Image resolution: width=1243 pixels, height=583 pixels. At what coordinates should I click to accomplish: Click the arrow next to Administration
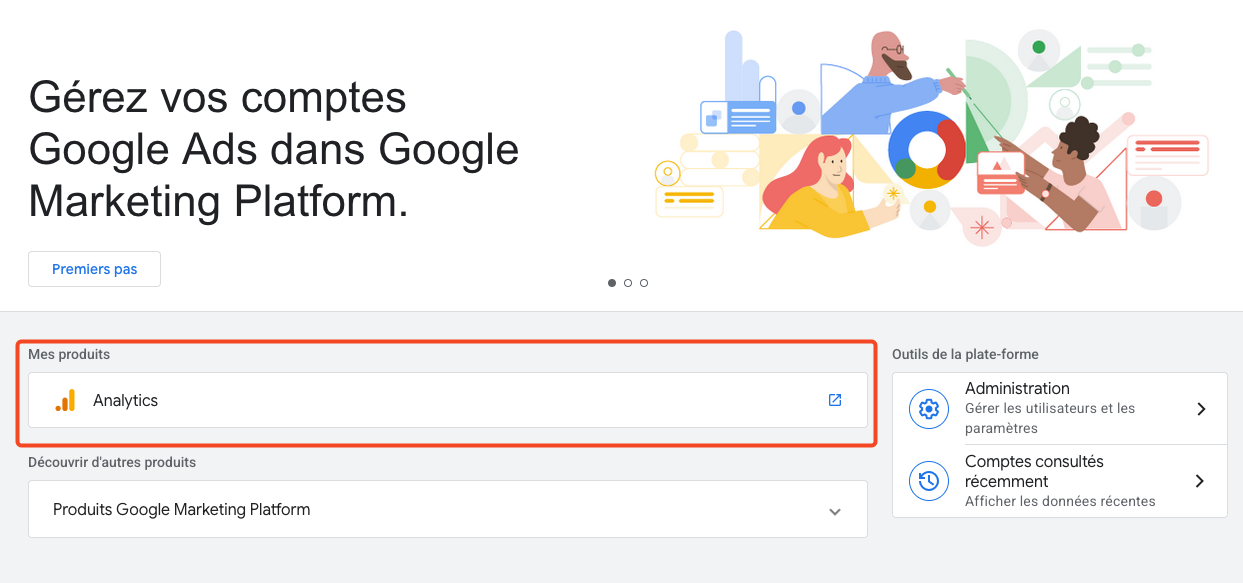tap(1201, 408)
